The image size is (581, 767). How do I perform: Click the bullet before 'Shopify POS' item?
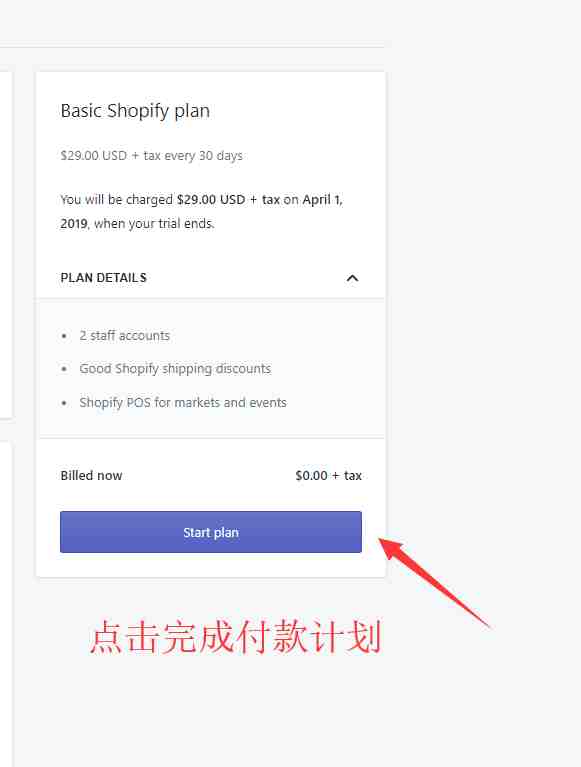pos(64,403)
